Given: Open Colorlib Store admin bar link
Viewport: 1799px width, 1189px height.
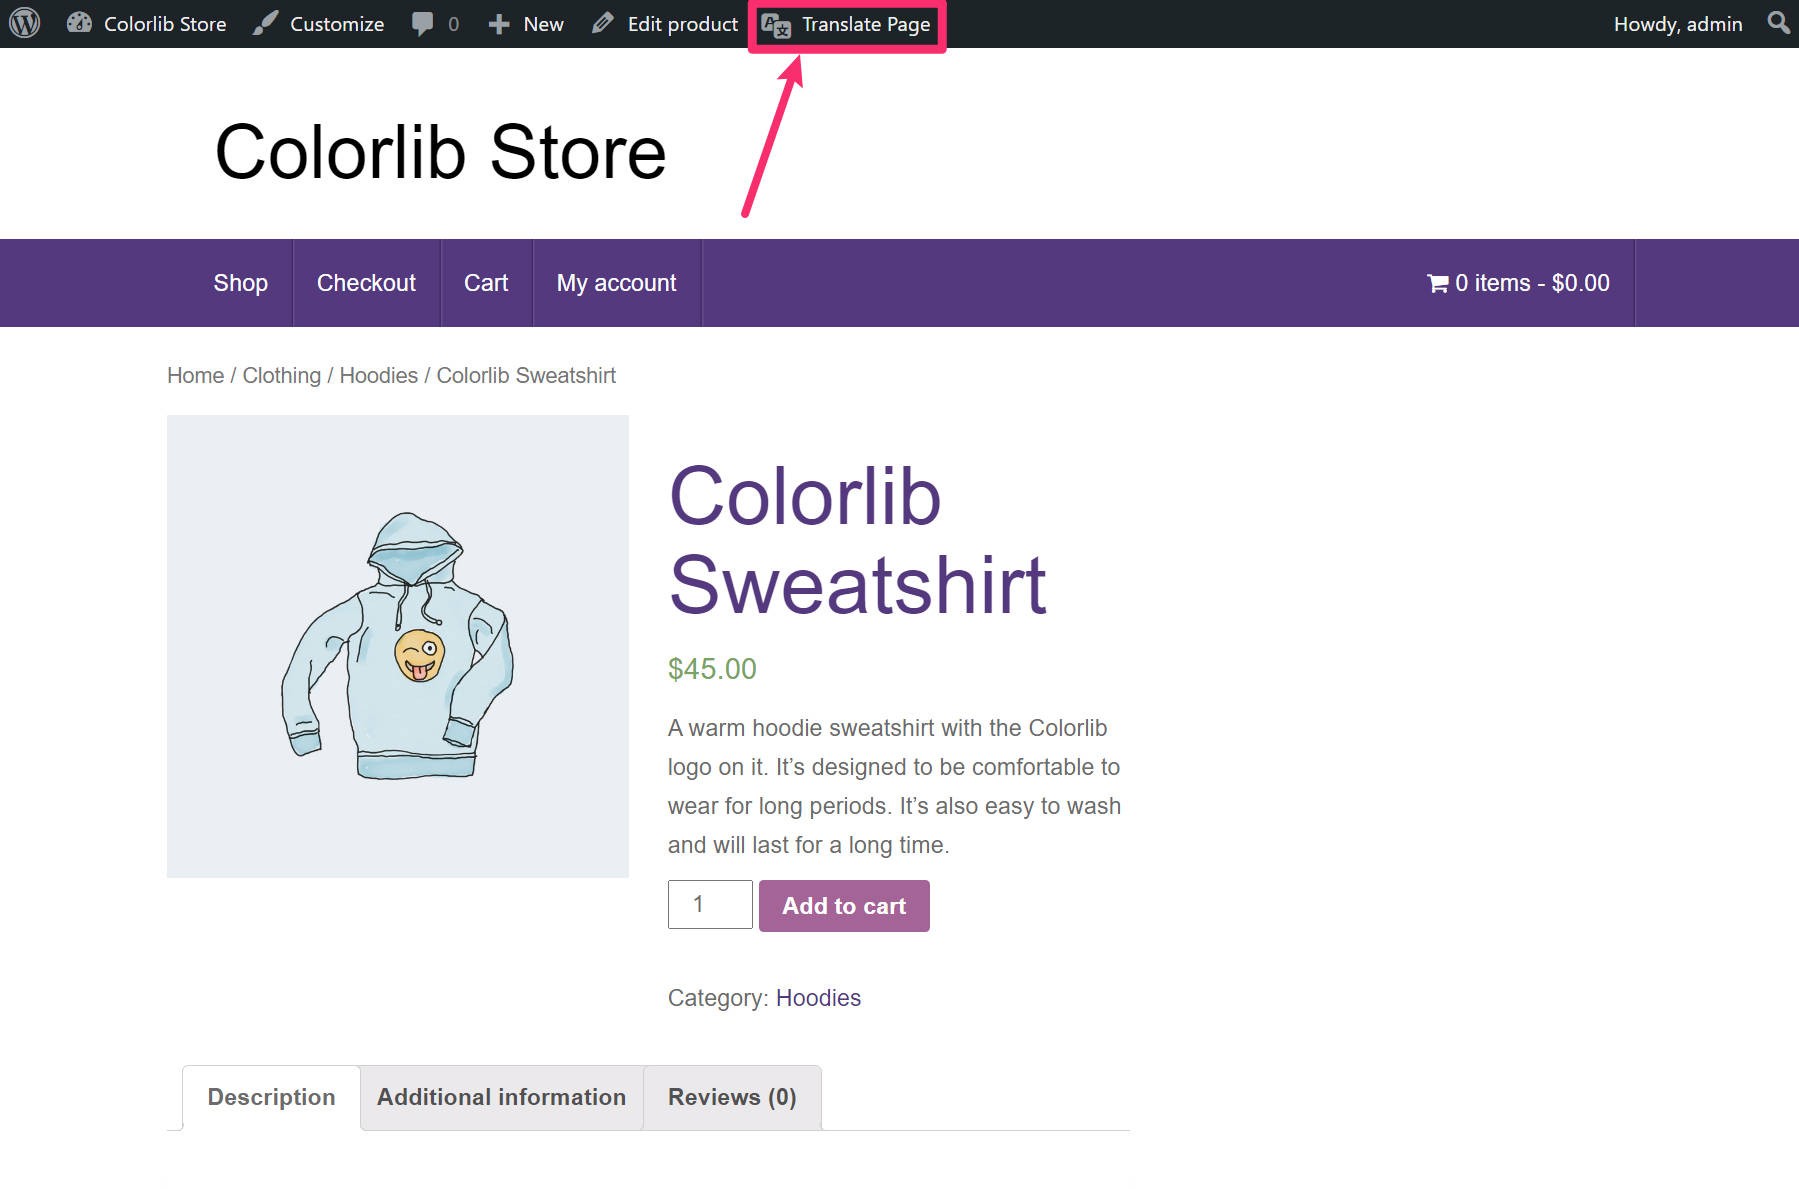Looking at the screenshot, I should click(x=165, y=24).
